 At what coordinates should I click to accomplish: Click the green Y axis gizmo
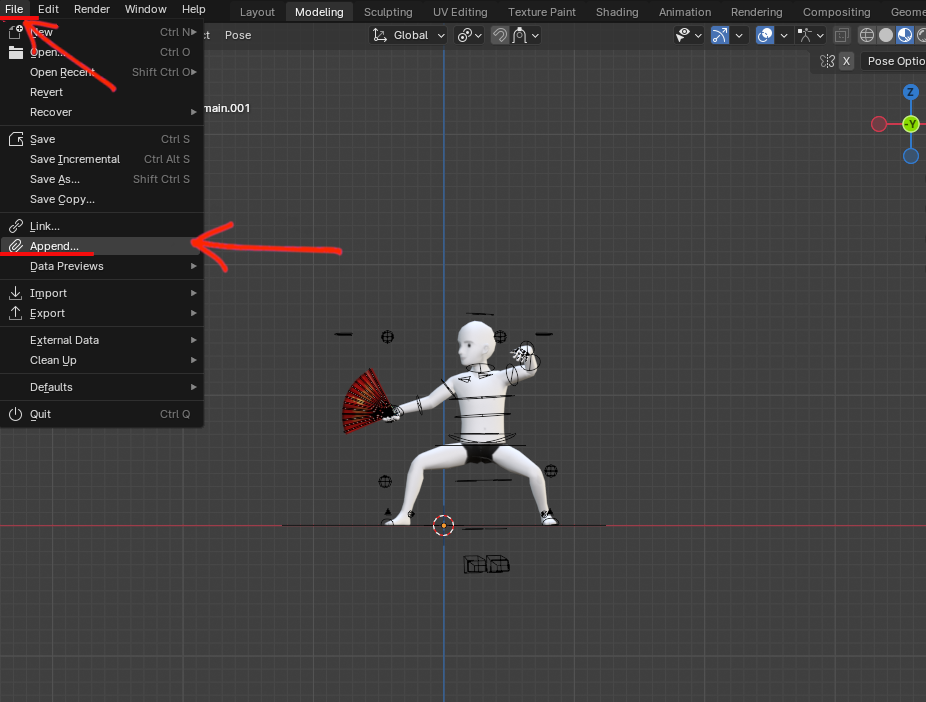910,124
